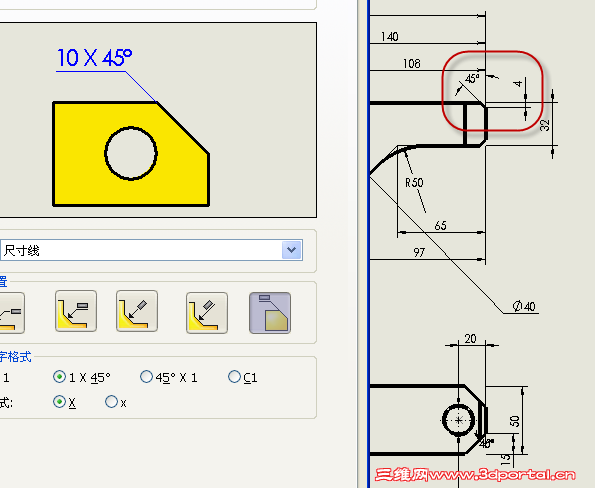The image size is (595, 488).
Task: Choose the partially visible underlined horizontal leader icon
Action: click(x=11, y=313)
